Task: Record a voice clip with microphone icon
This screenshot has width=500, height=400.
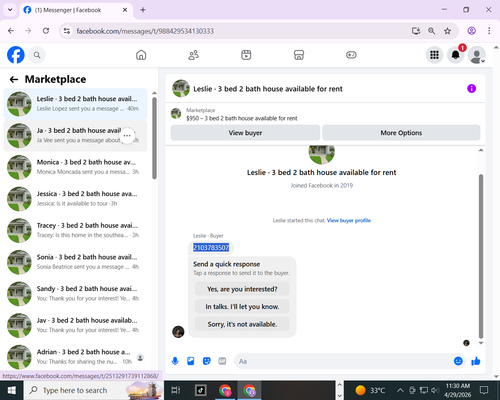Action: [x=175, y=361]
